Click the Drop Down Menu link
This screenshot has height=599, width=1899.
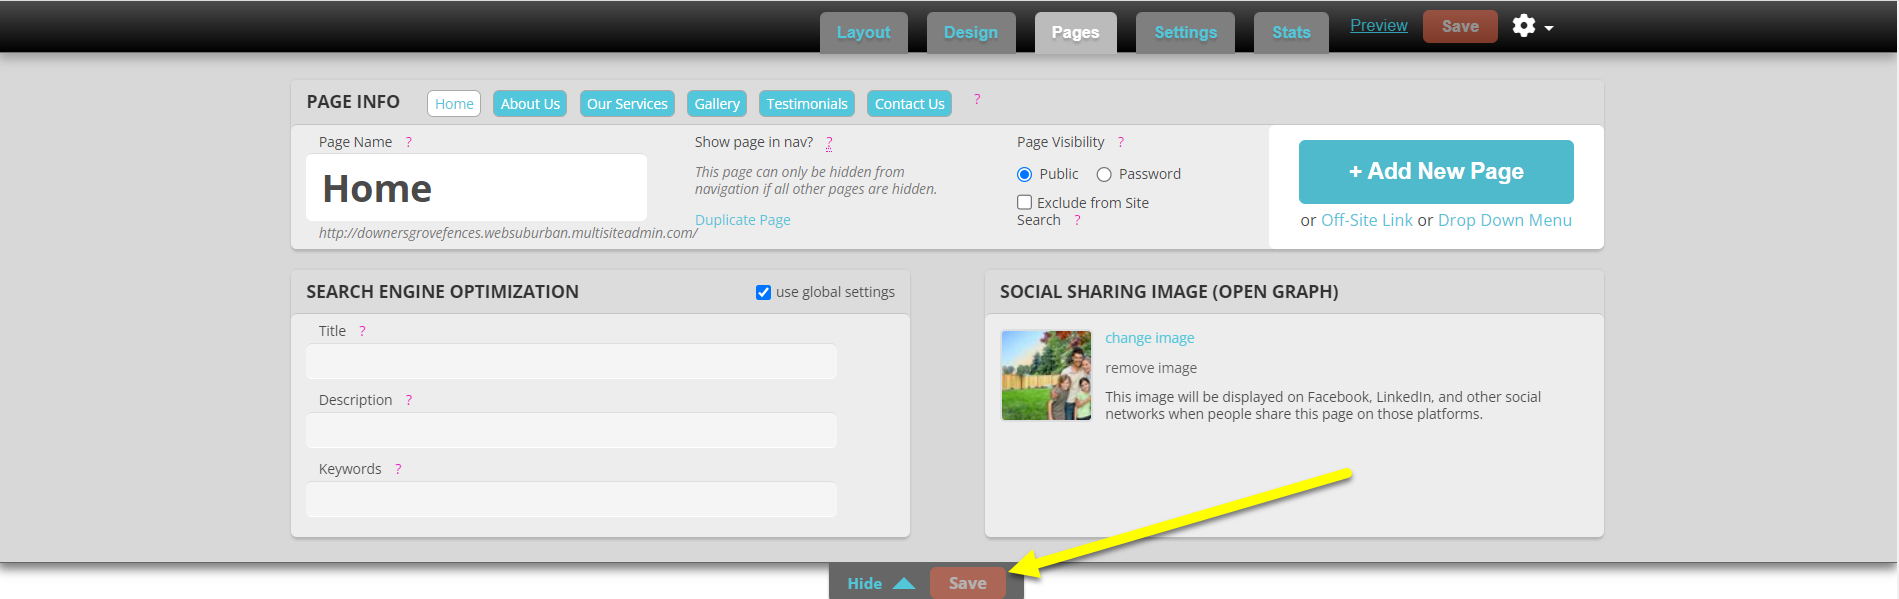(1505, 220)
